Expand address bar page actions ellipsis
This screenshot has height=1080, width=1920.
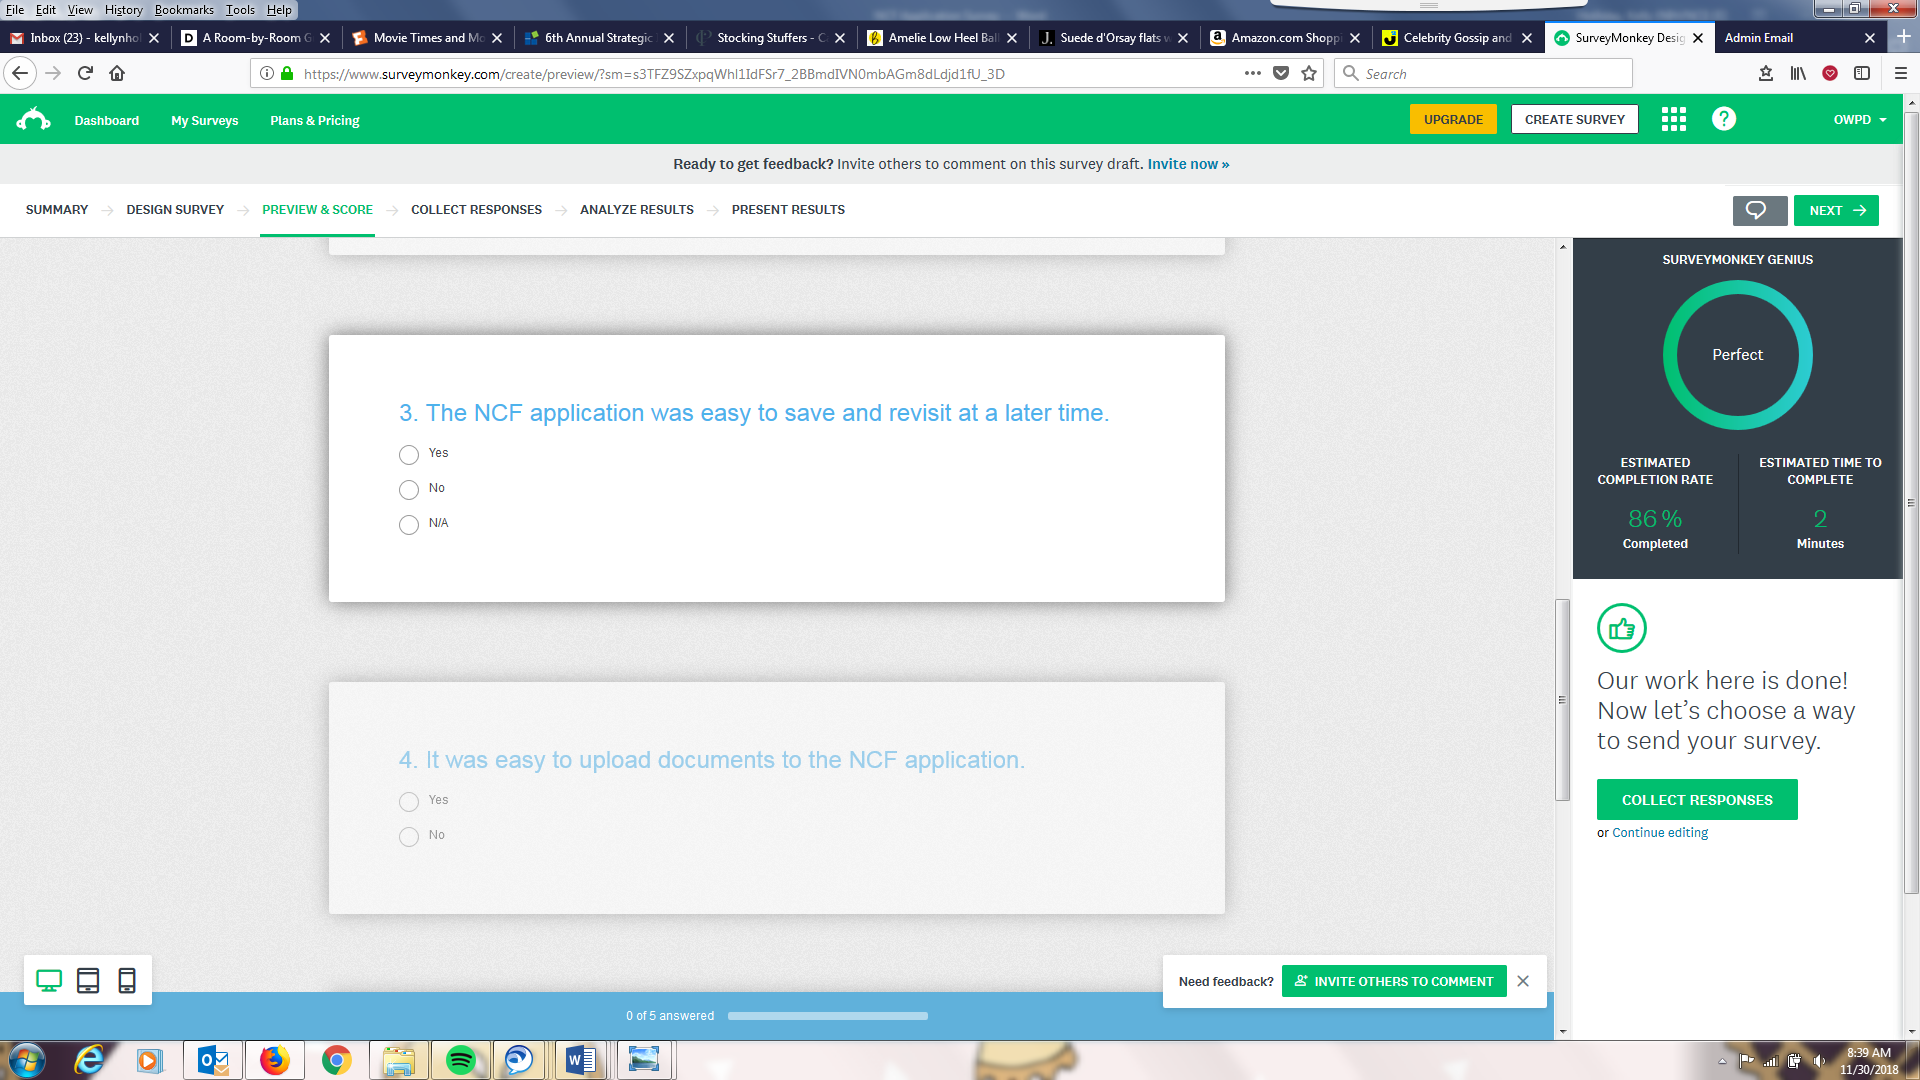[1252, 73]
